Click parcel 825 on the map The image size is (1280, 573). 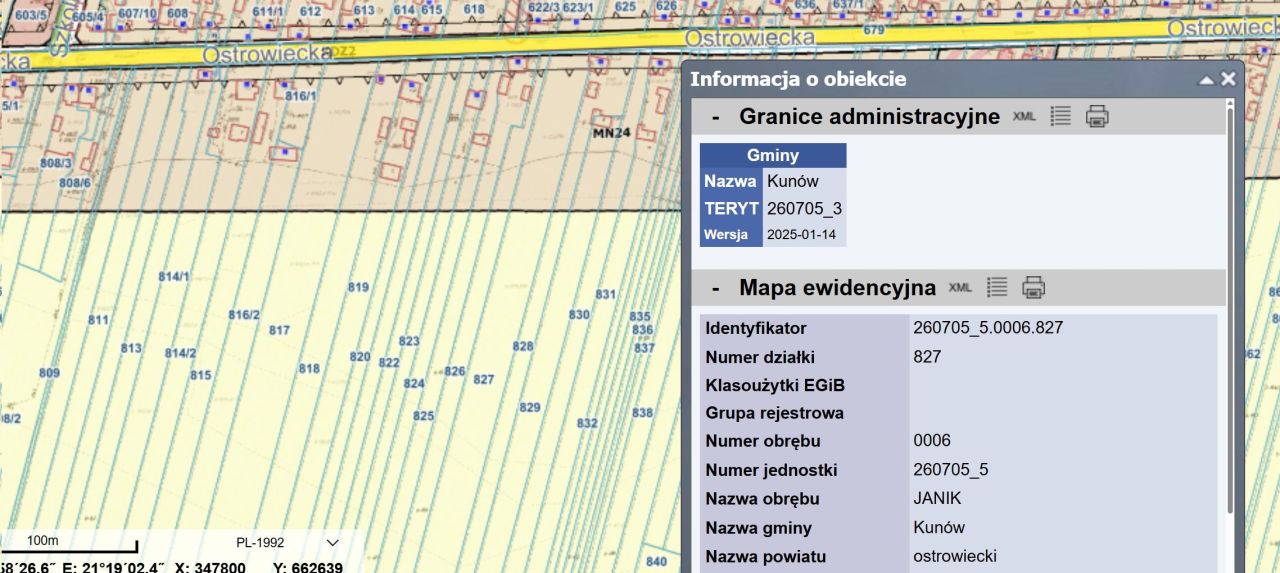point(424,416)
